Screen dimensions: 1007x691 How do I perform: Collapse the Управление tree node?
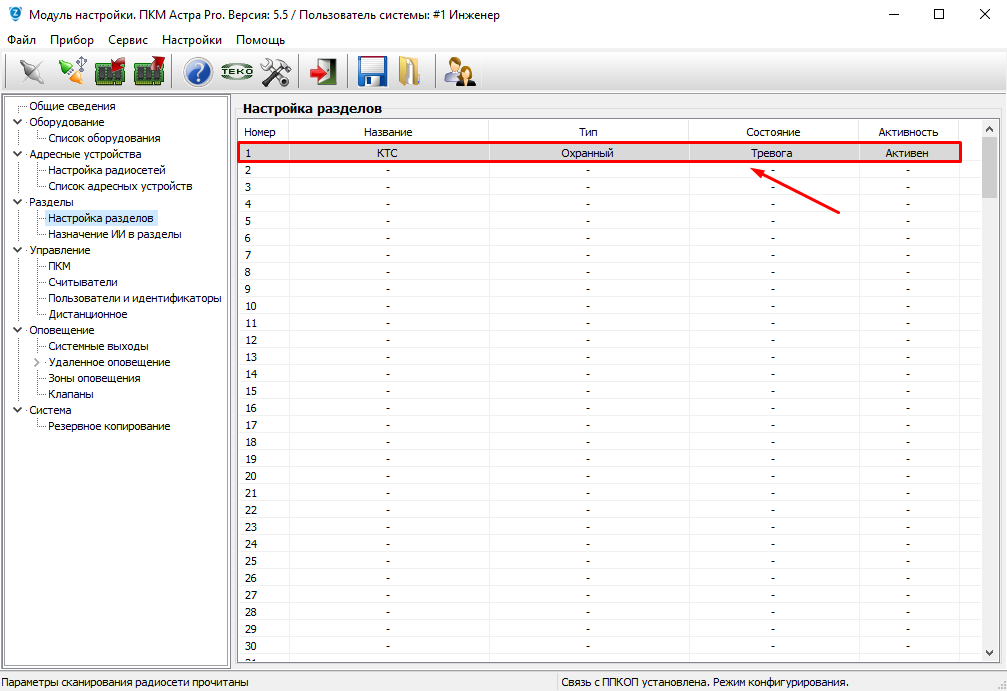coord(17,250)
